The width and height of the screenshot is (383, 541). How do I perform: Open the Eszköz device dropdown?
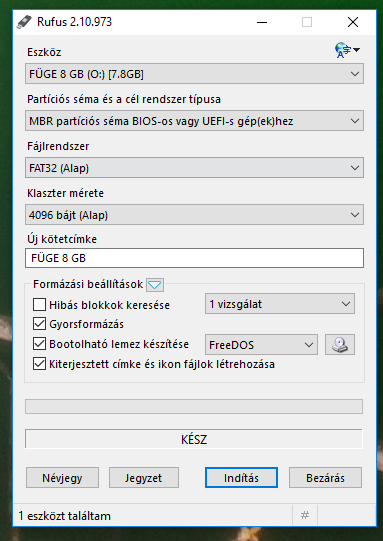point(194,74)
